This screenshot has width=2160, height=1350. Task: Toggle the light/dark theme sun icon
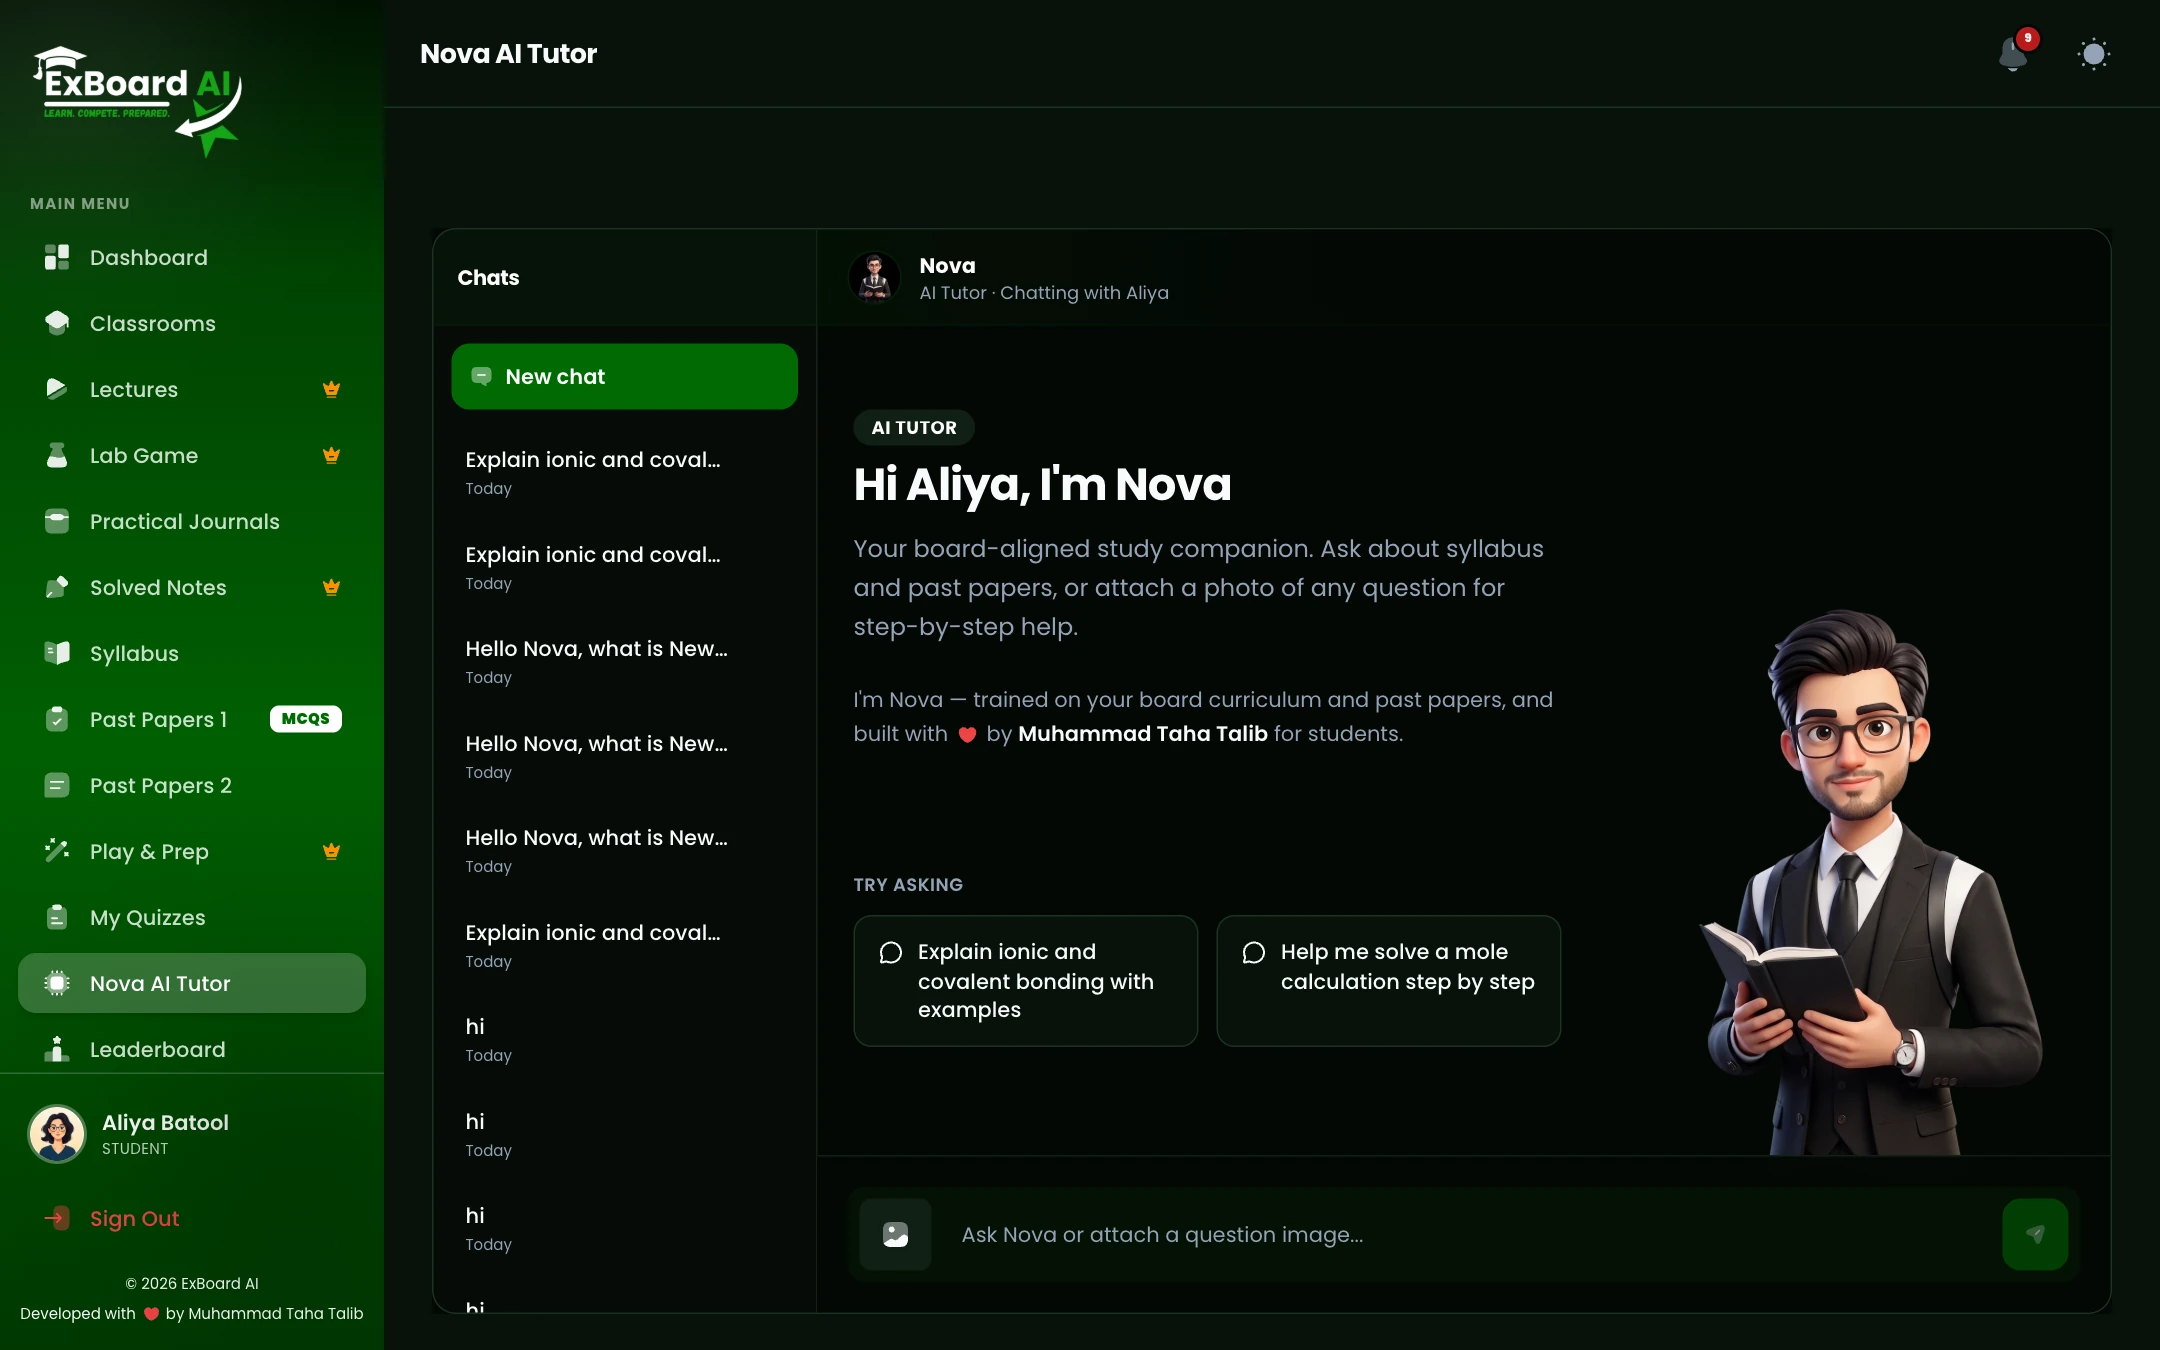(2093, 54)
